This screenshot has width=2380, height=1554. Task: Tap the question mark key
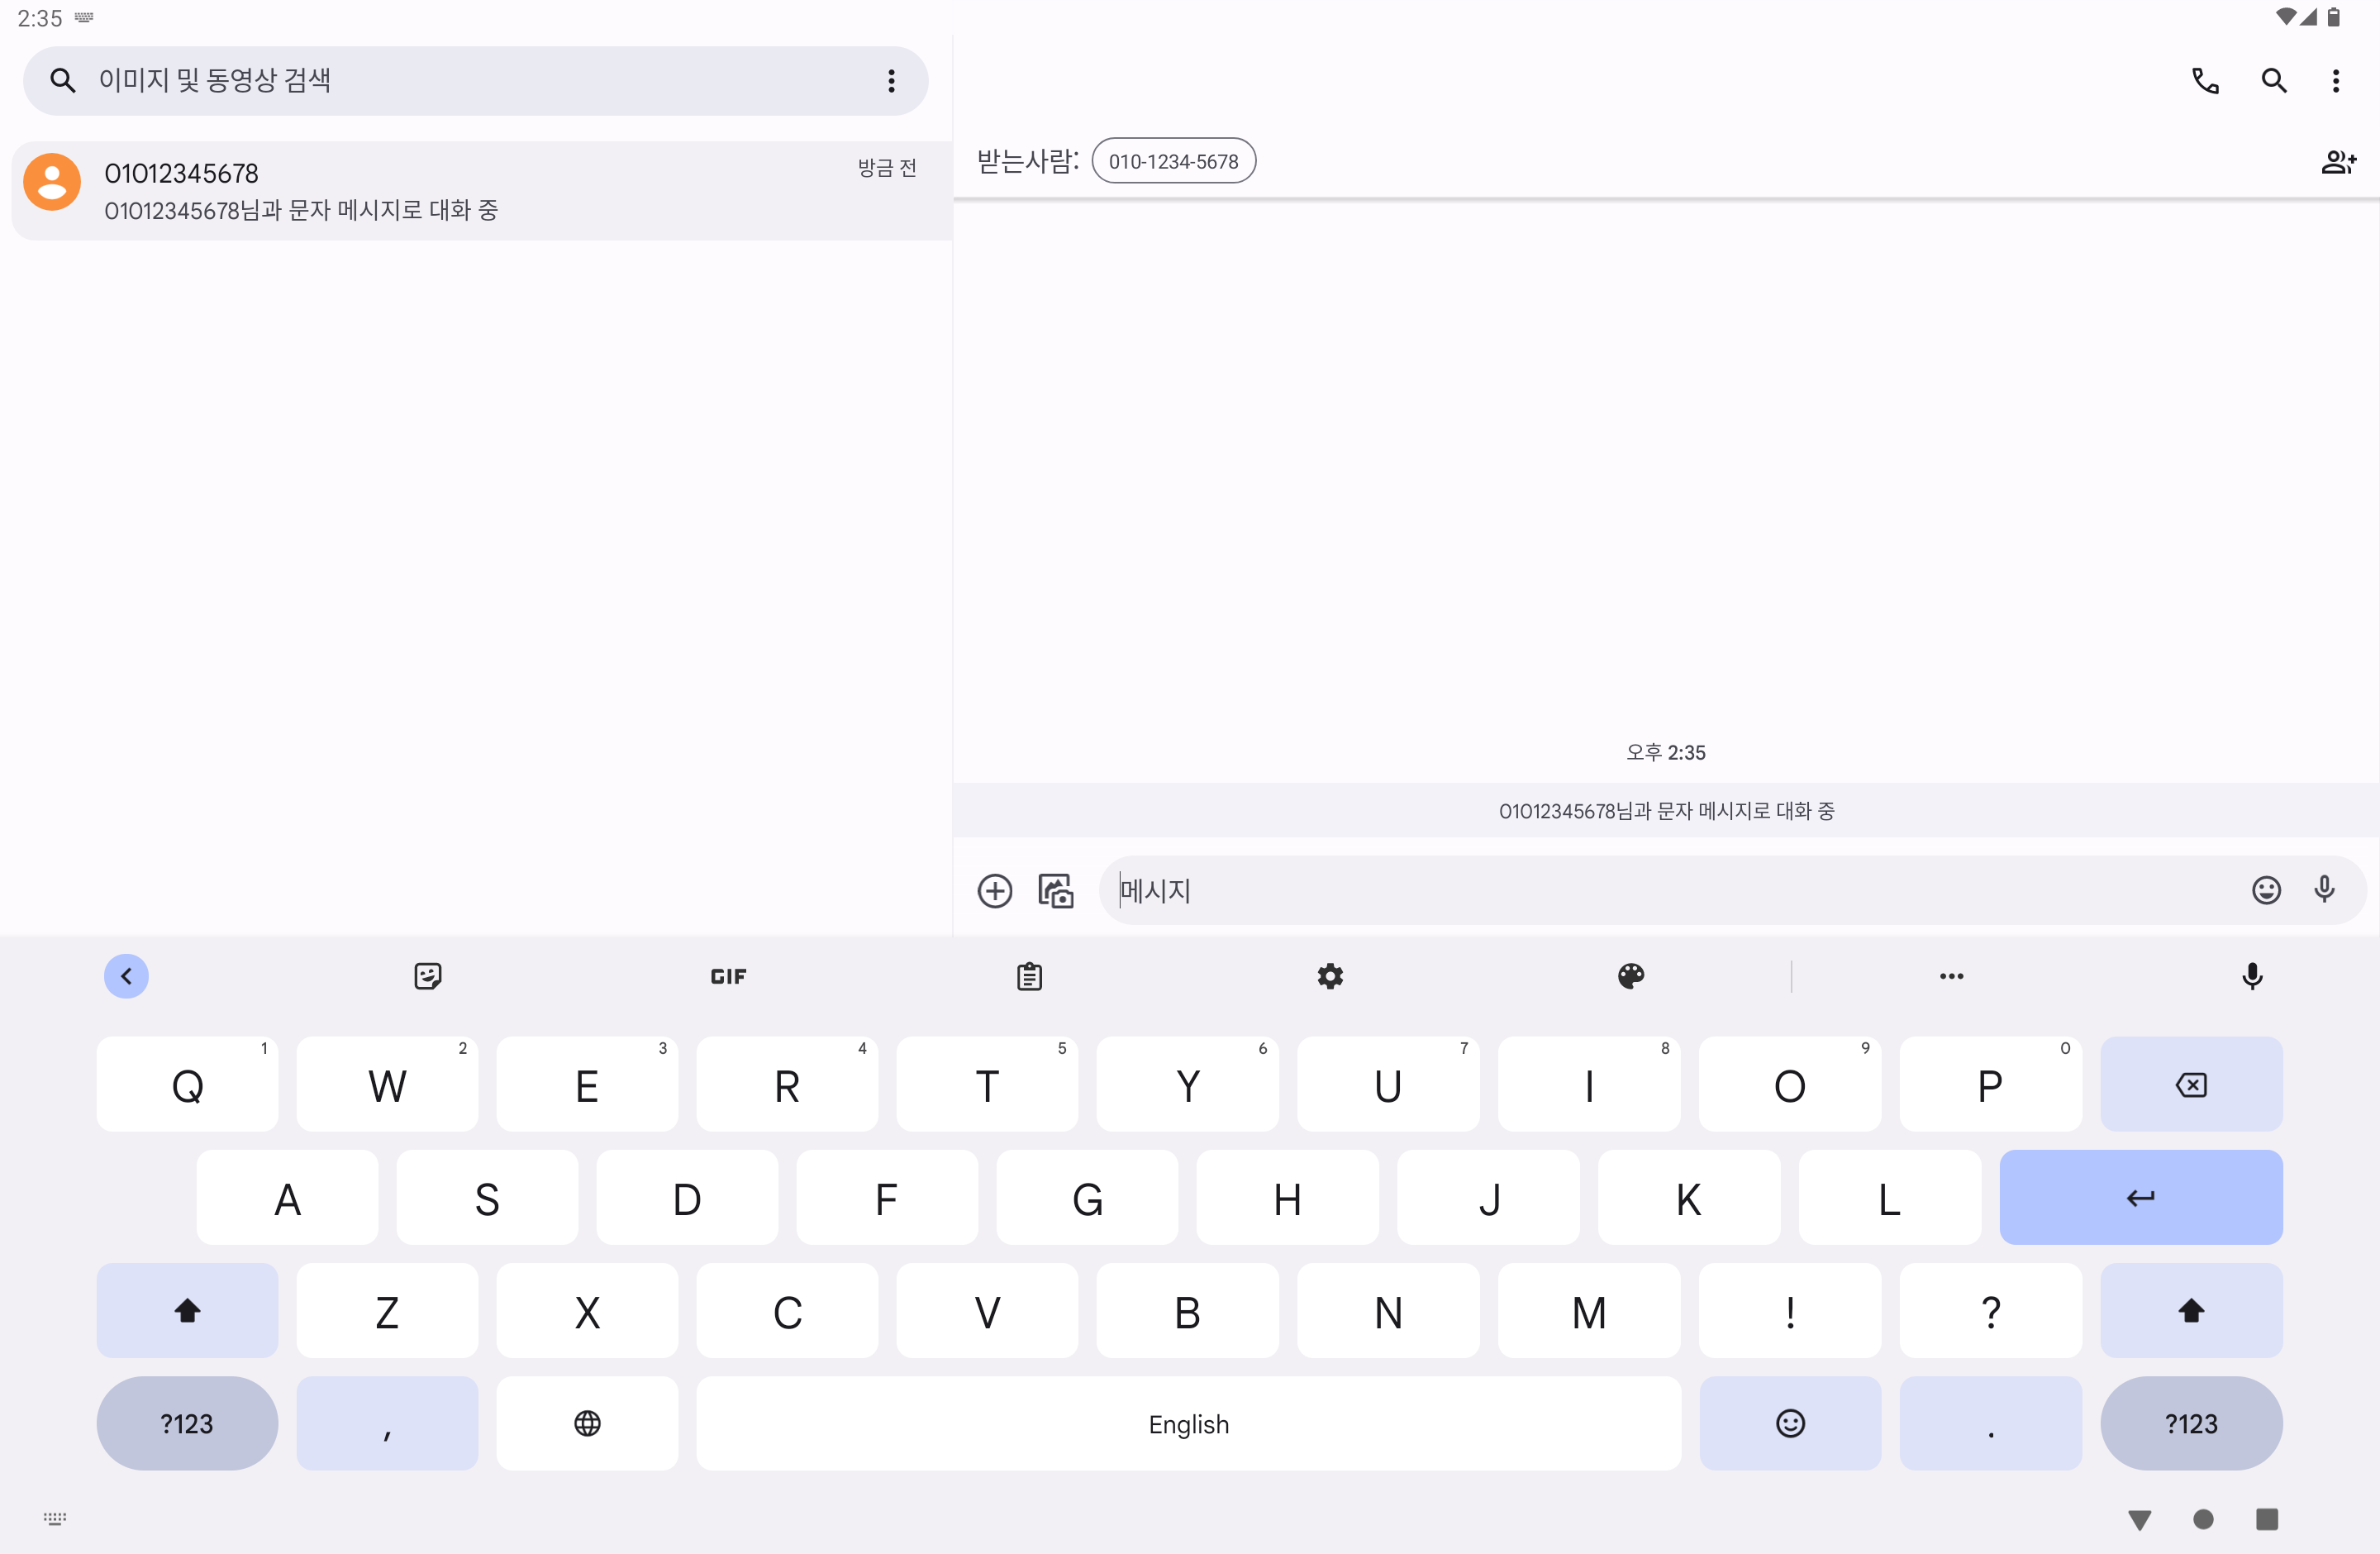point(1990,1310)
